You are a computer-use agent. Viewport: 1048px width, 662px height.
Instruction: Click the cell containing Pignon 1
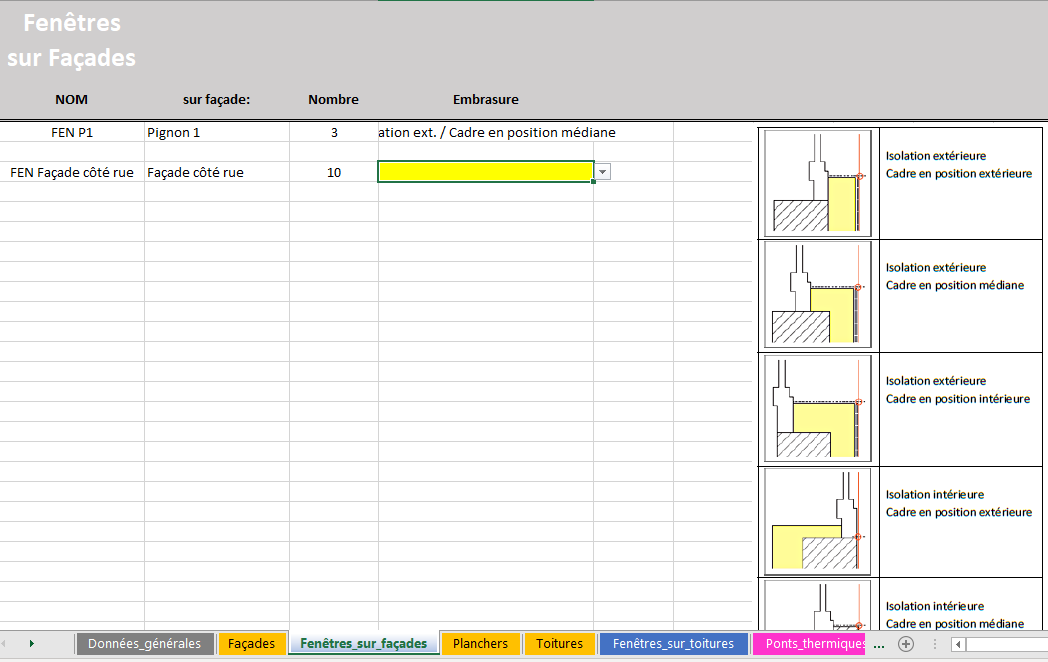click(x=216, y=132)
